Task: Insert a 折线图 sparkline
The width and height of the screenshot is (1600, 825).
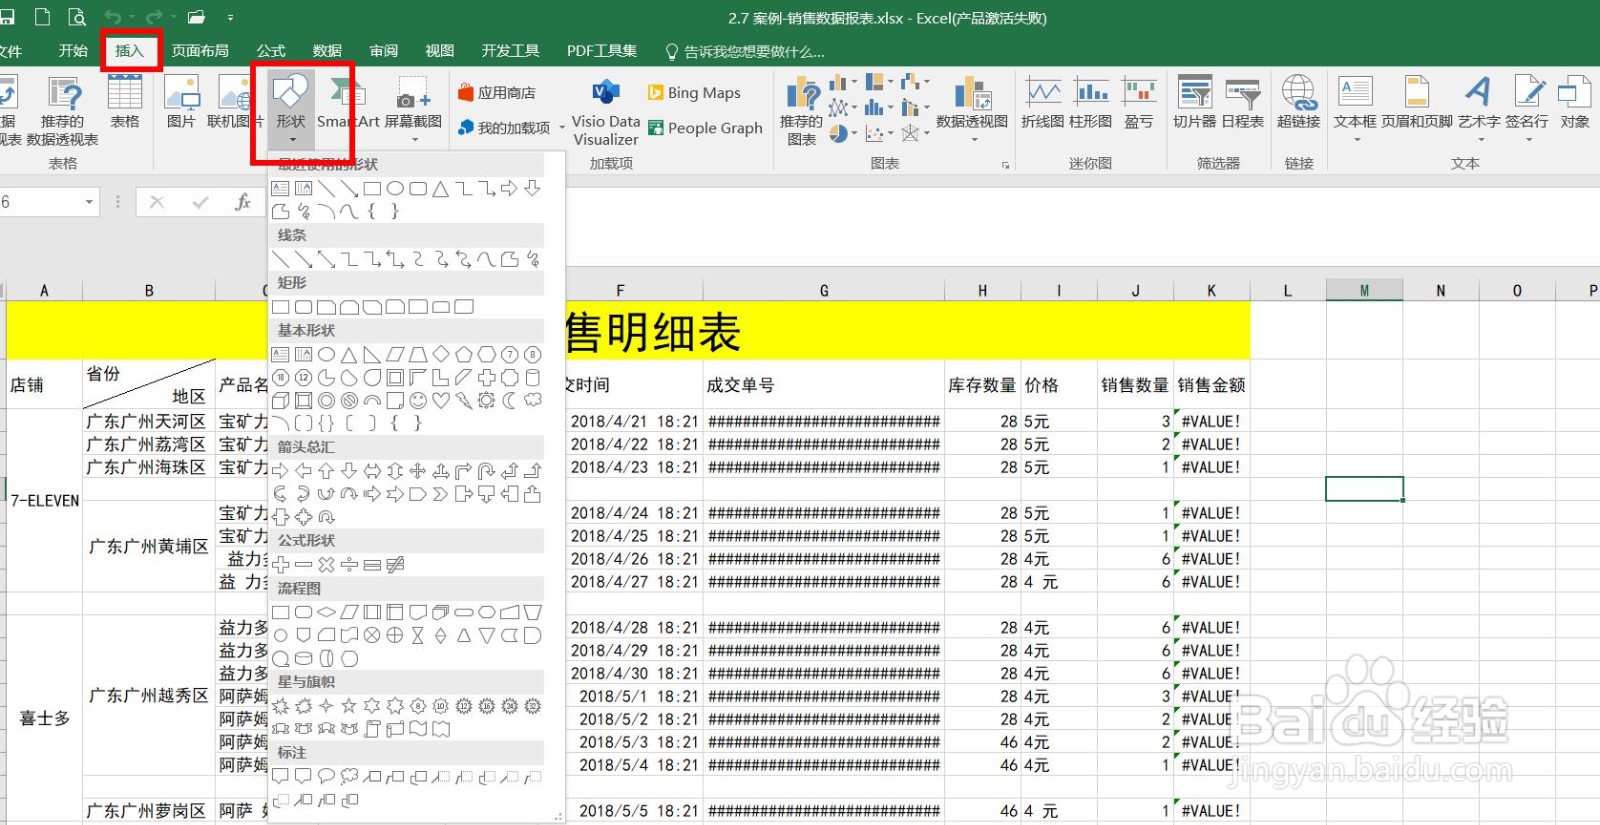Action: click(x=1043, y=104)
